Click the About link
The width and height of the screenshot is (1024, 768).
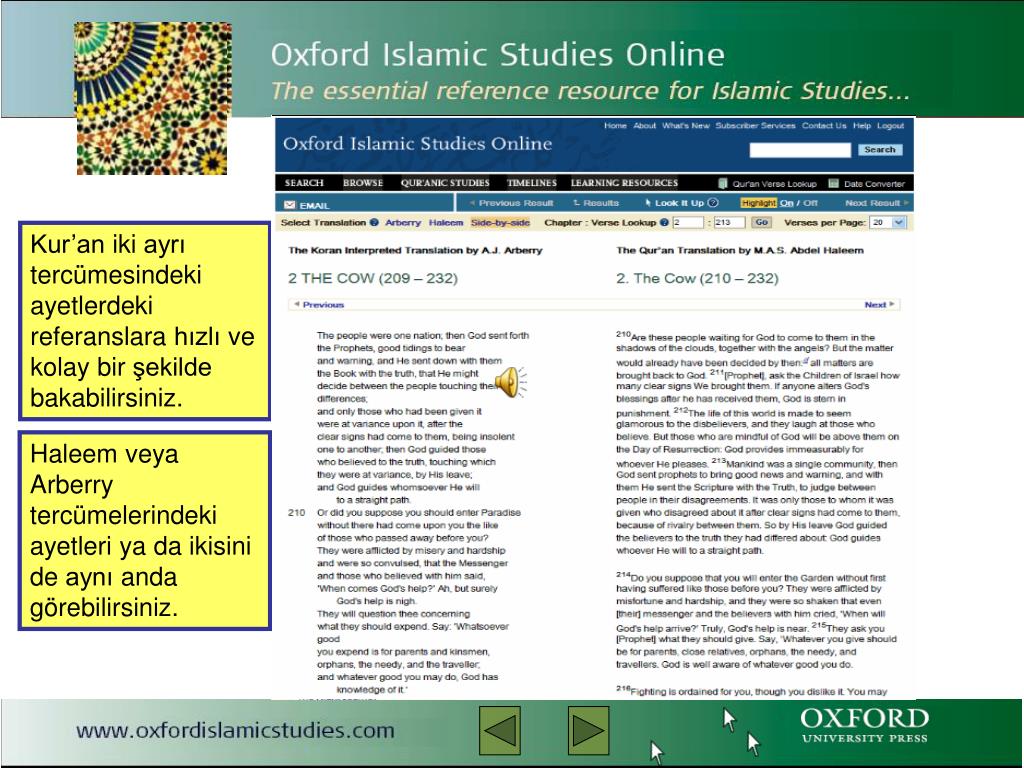(x=645, y=125)
